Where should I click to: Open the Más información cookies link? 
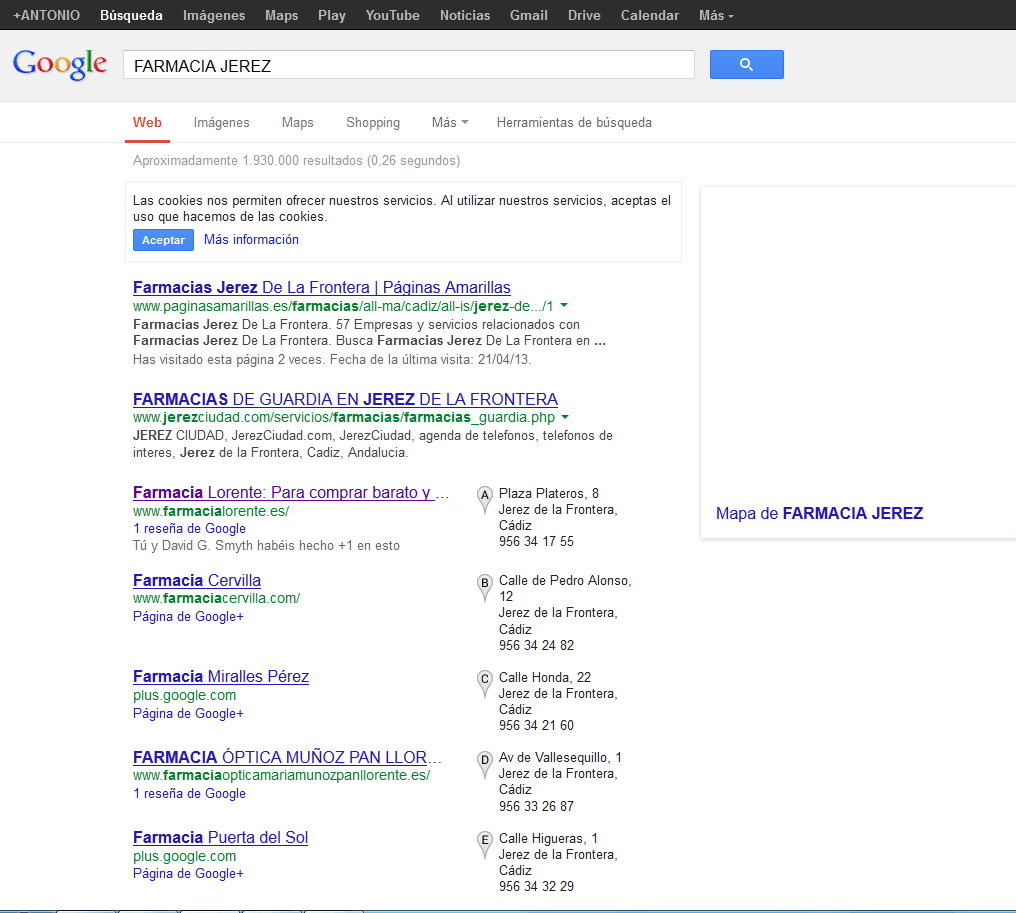coord(251,240)
